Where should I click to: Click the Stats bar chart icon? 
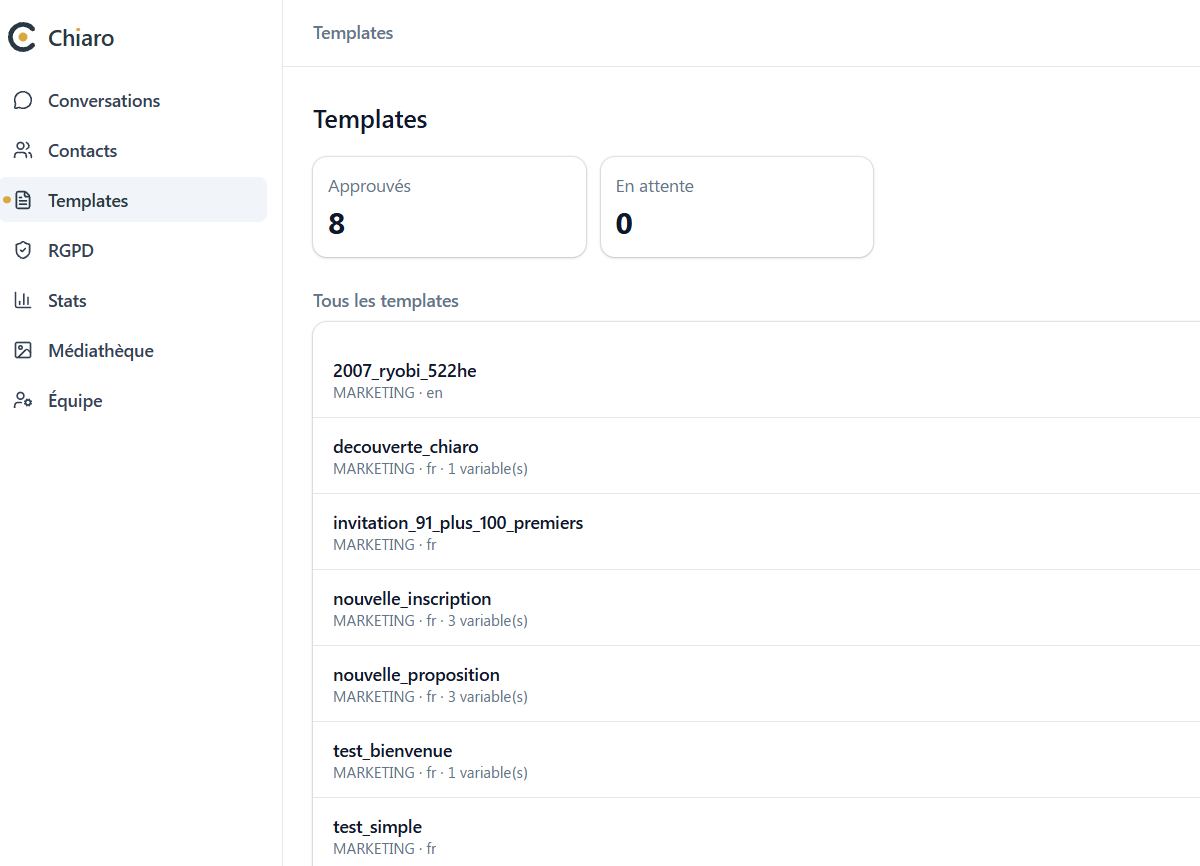(23, 301)
